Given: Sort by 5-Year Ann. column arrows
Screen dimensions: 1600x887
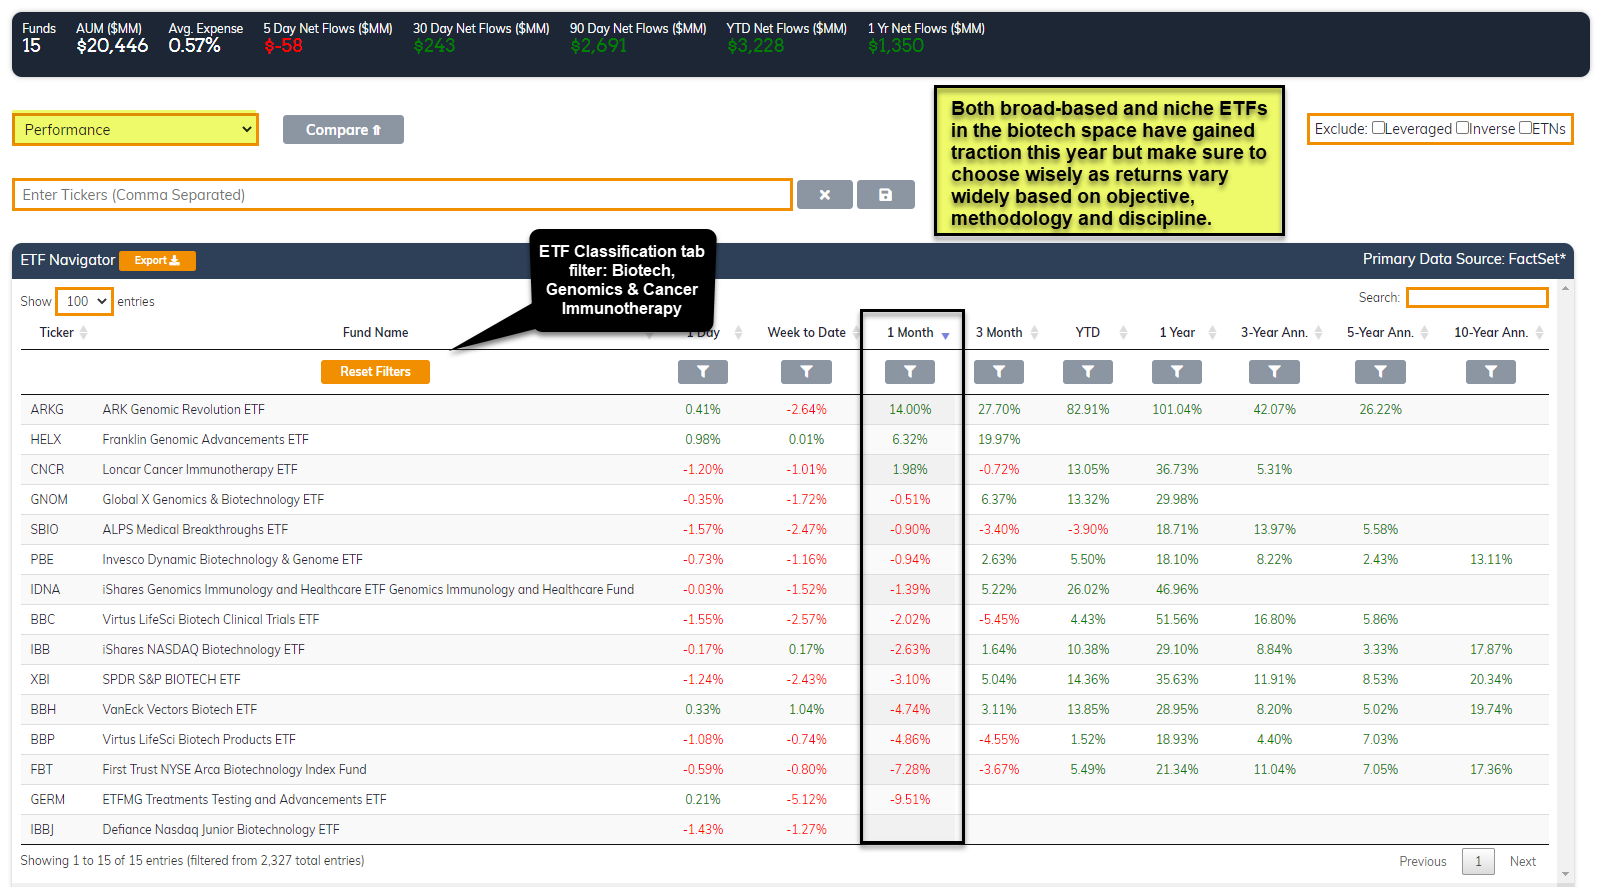Looking at the screenshot, I should pos(1425,333).
